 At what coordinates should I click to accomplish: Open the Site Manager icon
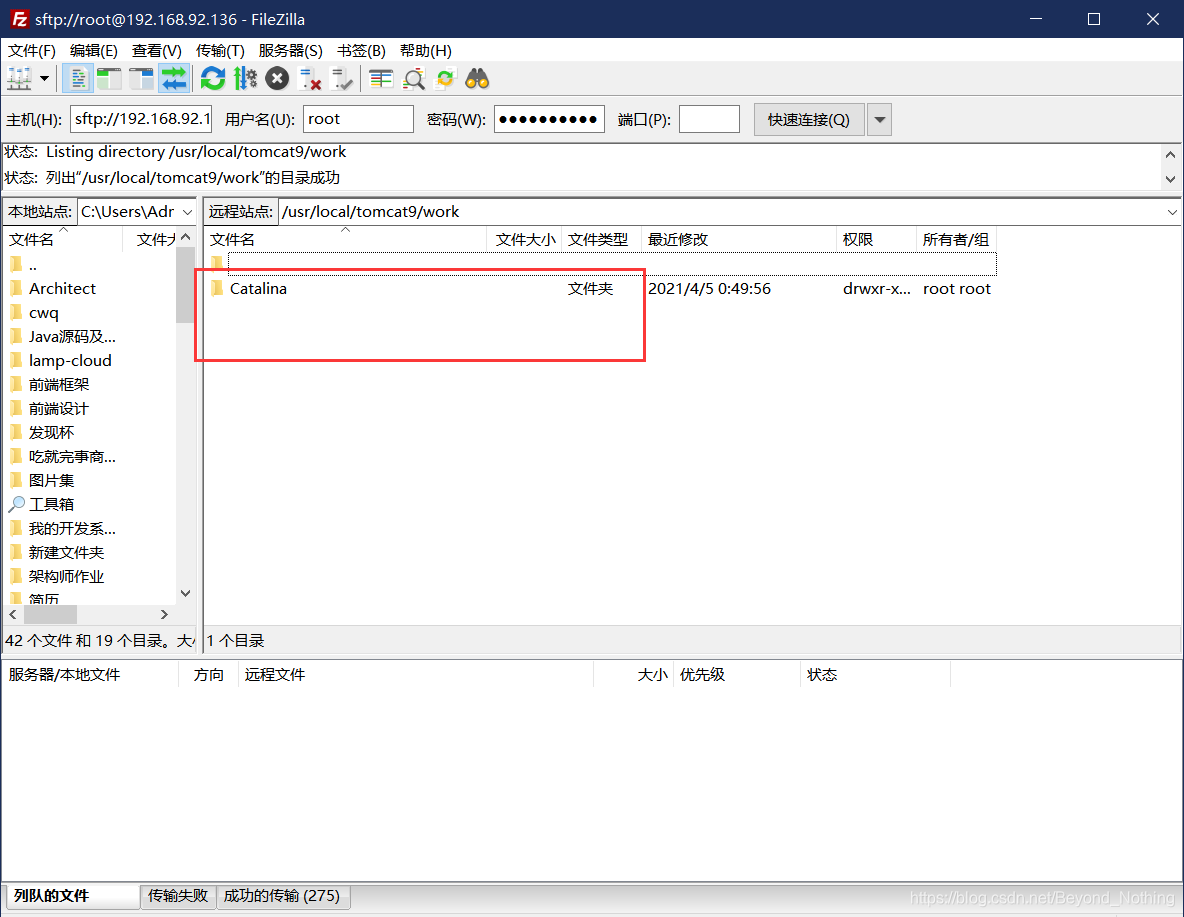pos(19,79)
